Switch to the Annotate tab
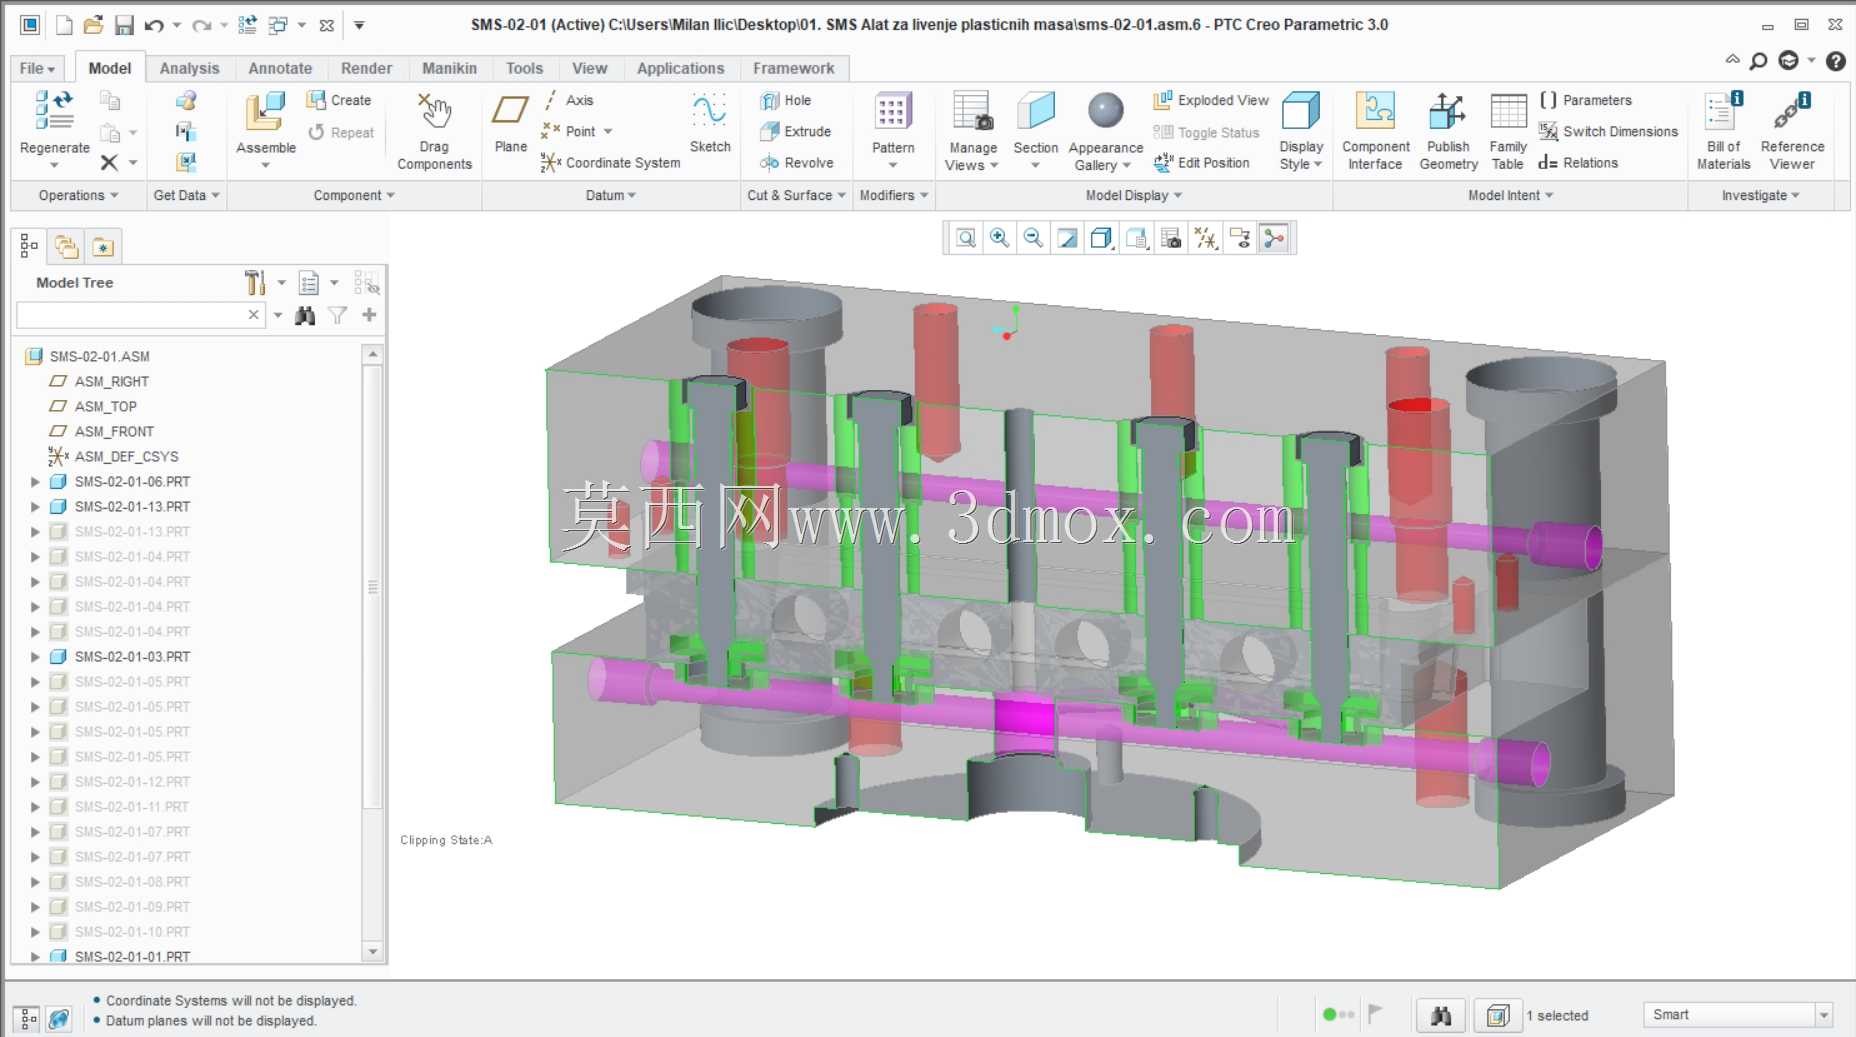The width and height of the screenshot is (1856, 1037). 280,68
